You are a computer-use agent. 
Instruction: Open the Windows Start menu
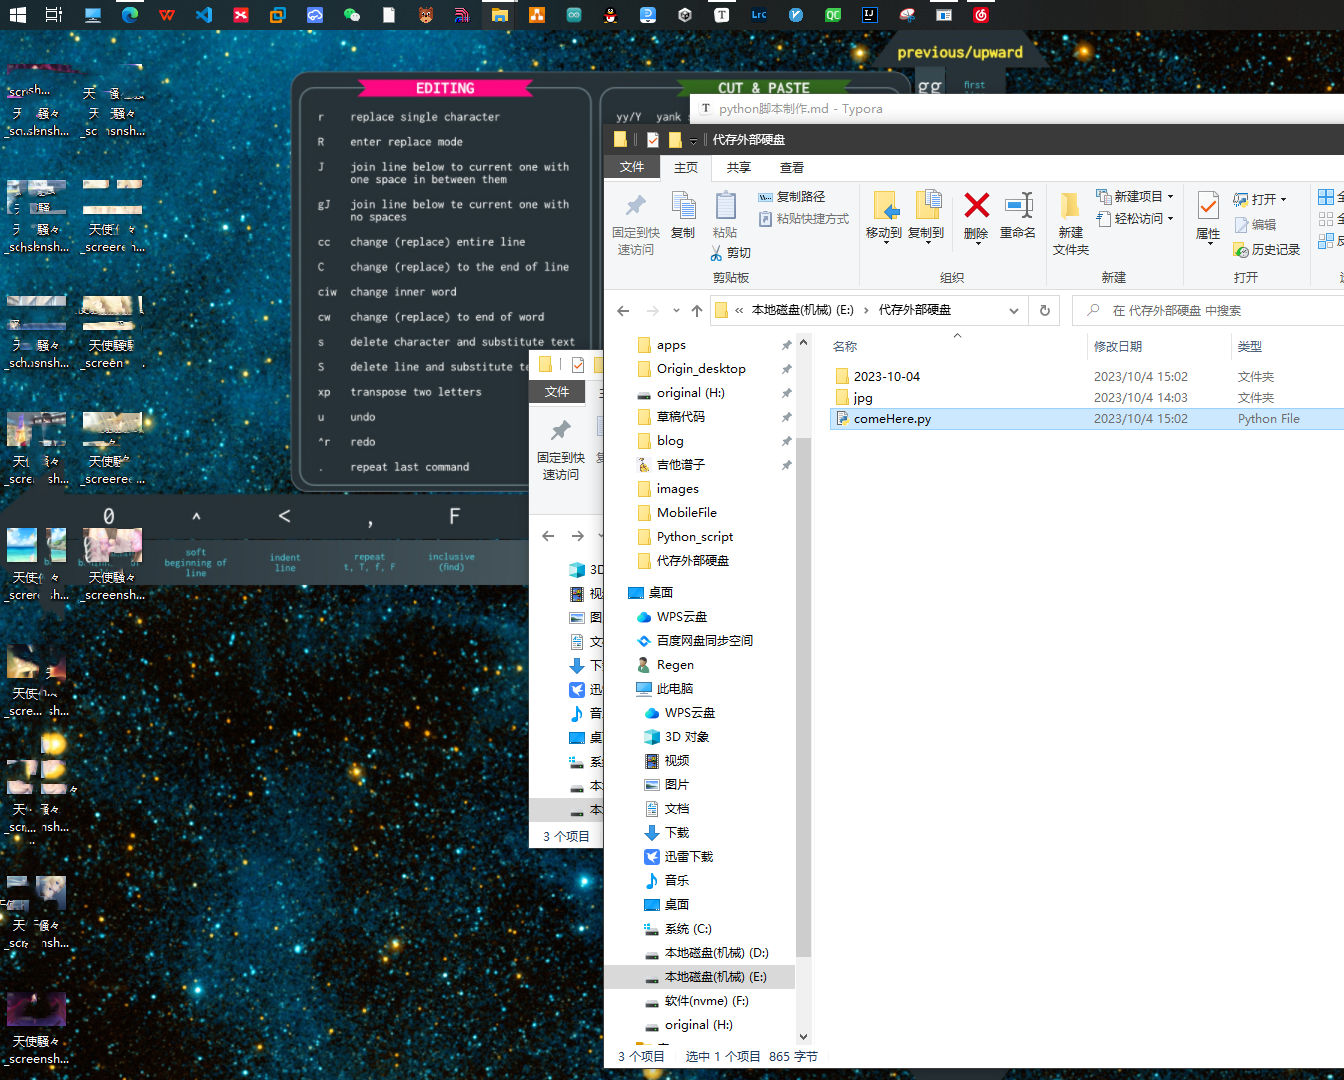click(17, 14)
